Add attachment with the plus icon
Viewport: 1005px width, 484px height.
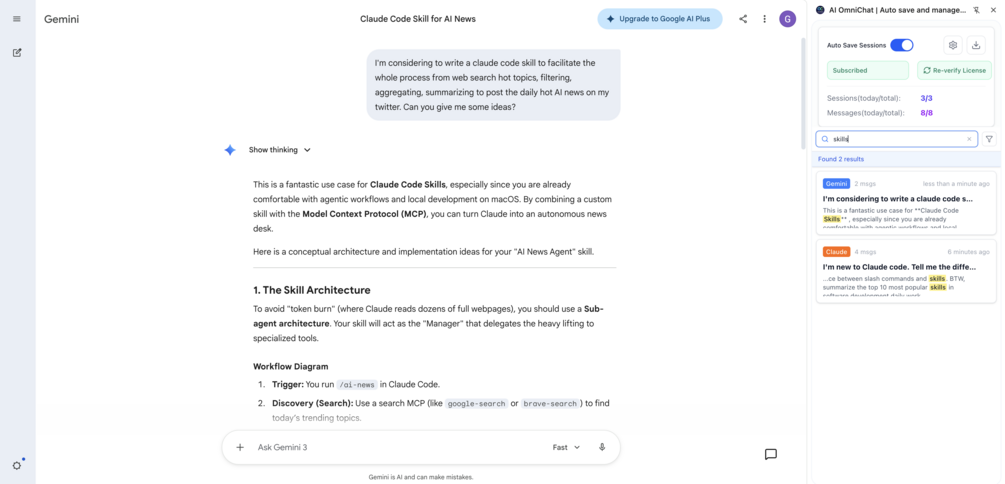[x=240, y=447]
